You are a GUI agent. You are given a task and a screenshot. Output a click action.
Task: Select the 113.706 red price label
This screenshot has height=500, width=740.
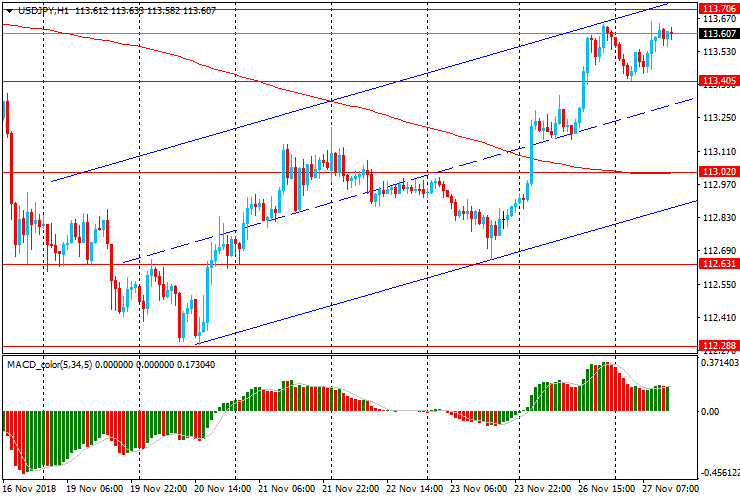(x=719, y=9)
